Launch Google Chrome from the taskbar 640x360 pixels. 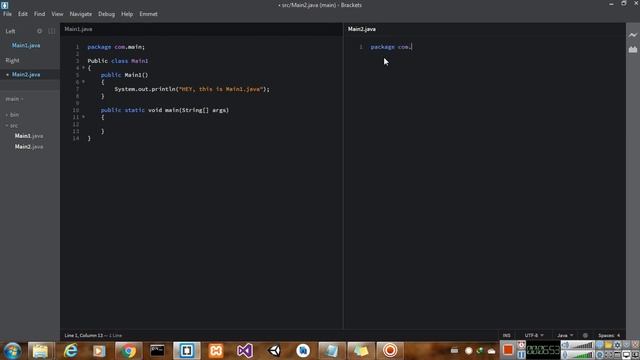(x=128, y=351)
